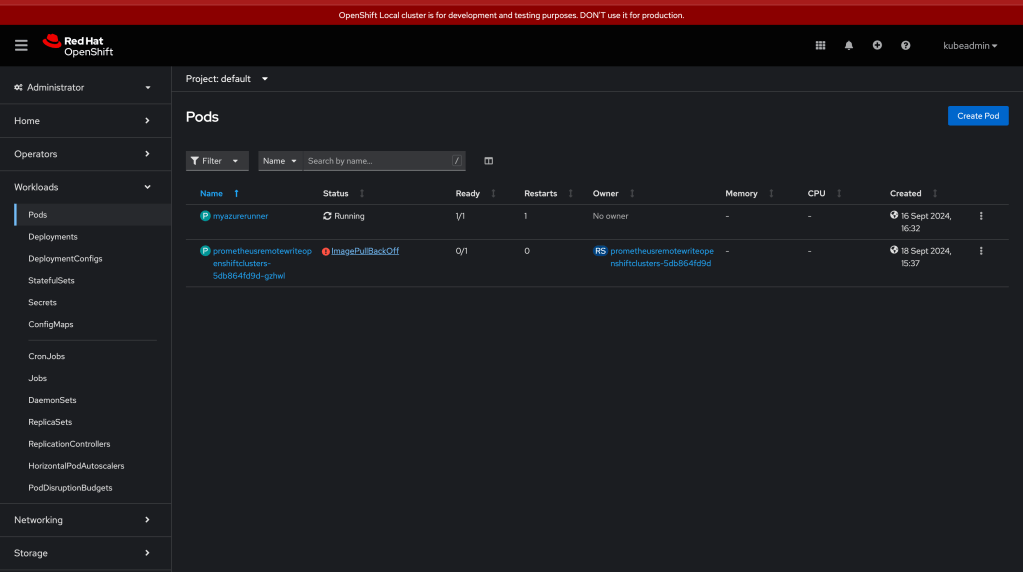
Task: Select Pods in the sidebar
Action: click(x=93, y=215)
